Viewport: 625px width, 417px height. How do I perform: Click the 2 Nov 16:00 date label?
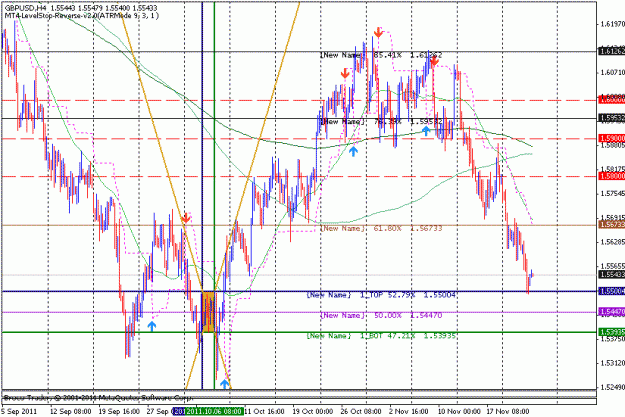point(409,411)
